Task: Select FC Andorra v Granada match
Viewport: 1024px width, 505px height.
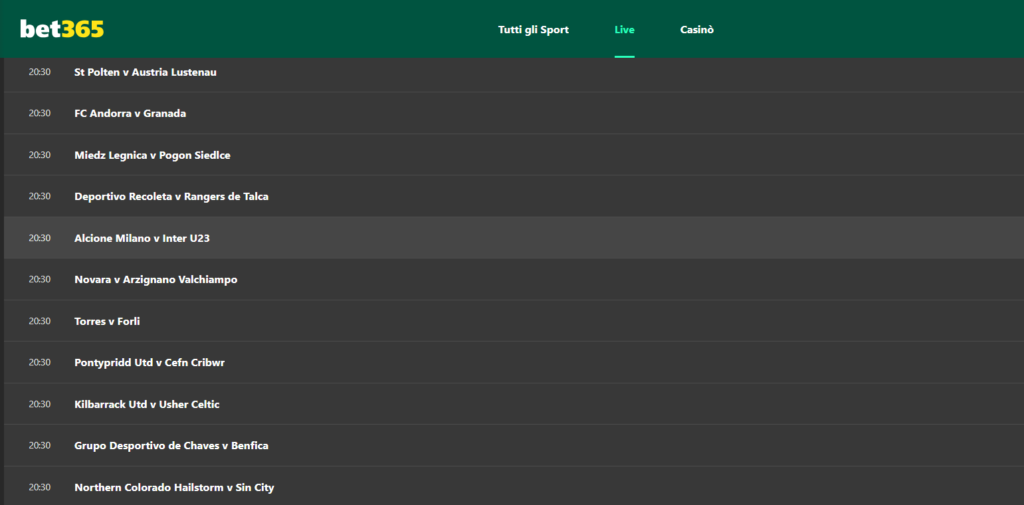Action: [x=130, y=114]
